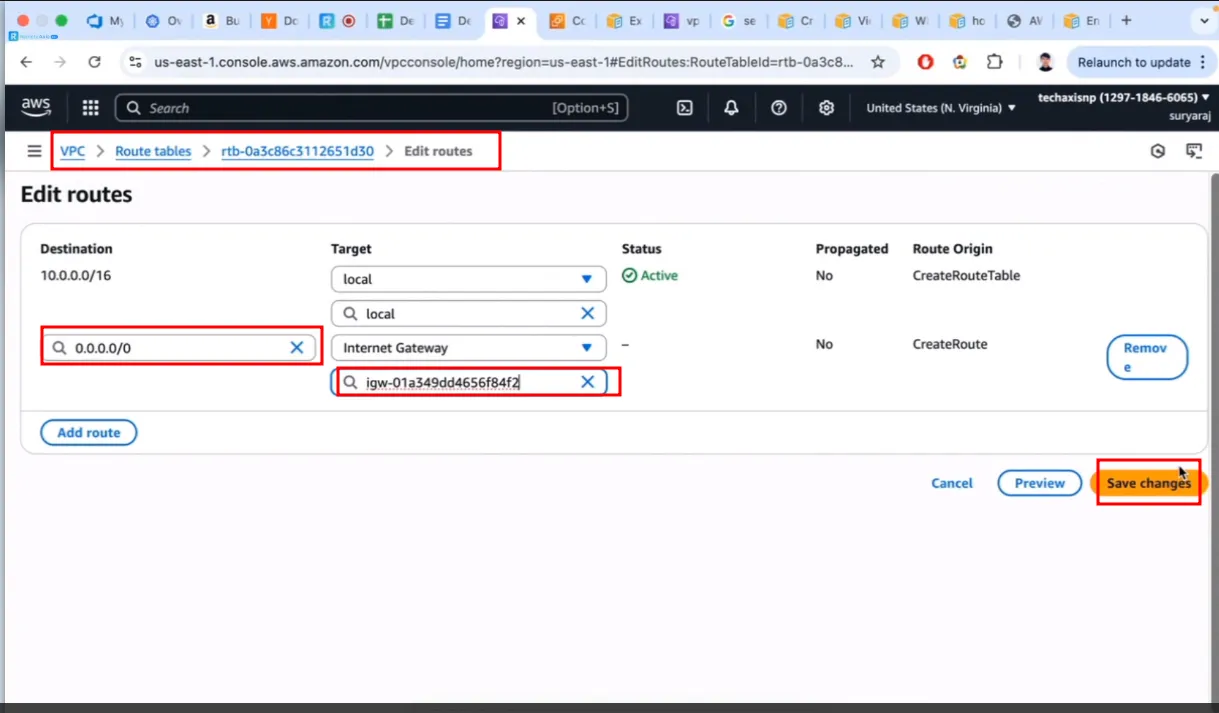Open the United States (N. Virginia) region selector
Screen dimensions: 1219x713
pos(941,108)
